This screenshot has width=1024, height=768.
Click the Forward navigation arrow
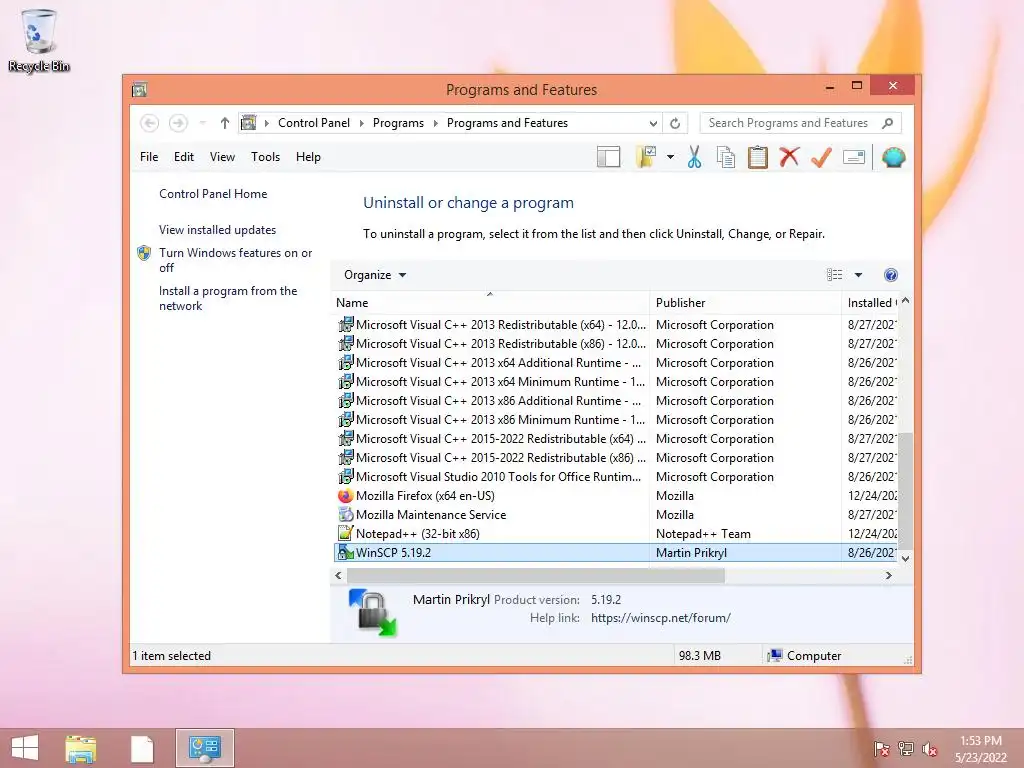click(178, 123)
